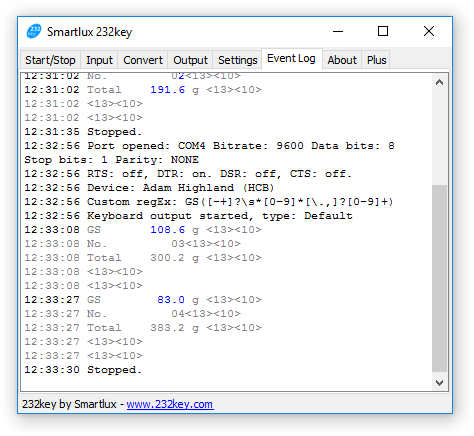Image resolution: width=474 pixels, height=436 pixels.
Task: Click the blue value 108.6 in the log
Action: point(167,230)
